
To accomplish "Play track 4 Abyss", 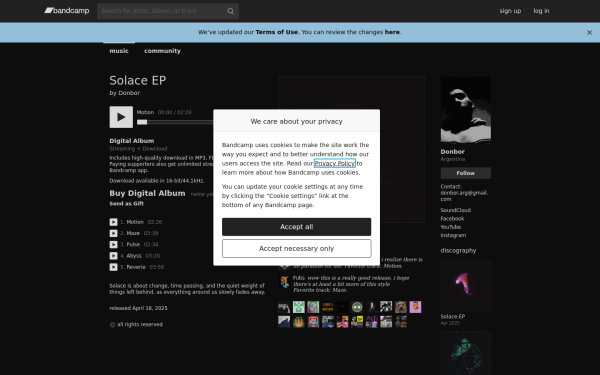I will [113, 256].
